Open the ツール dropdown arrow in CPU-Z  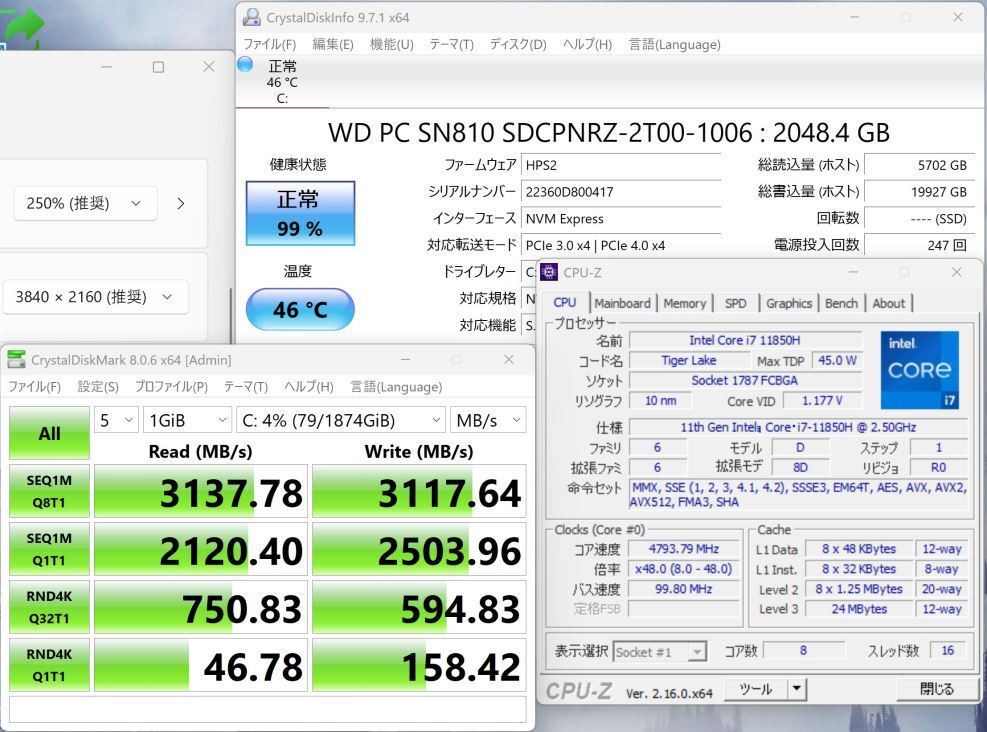click(797, 689)
